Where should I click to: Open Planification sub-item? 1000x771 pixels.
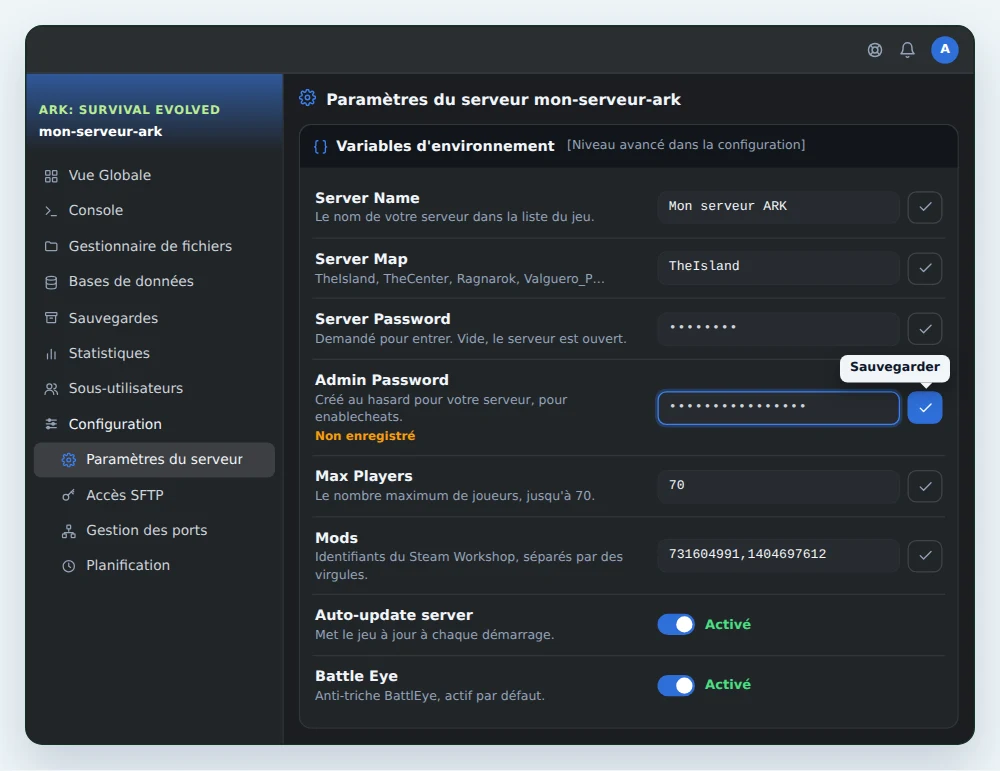point(154,566)
